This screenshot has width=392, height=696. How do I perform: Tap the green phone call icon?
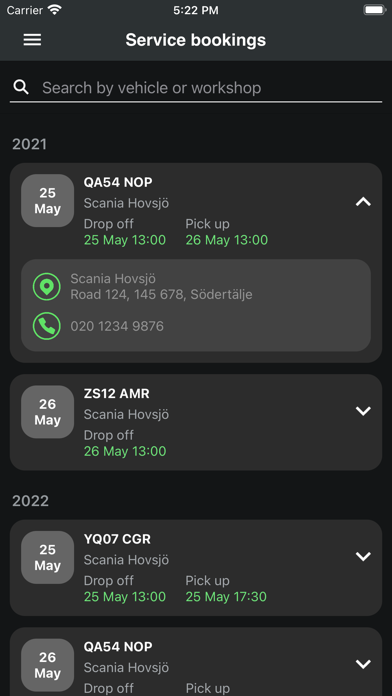(47, 326)
